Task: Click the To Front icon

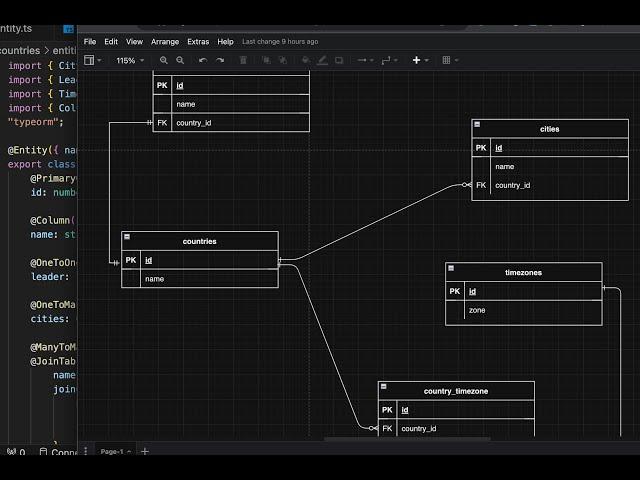Action: point(266,60)
